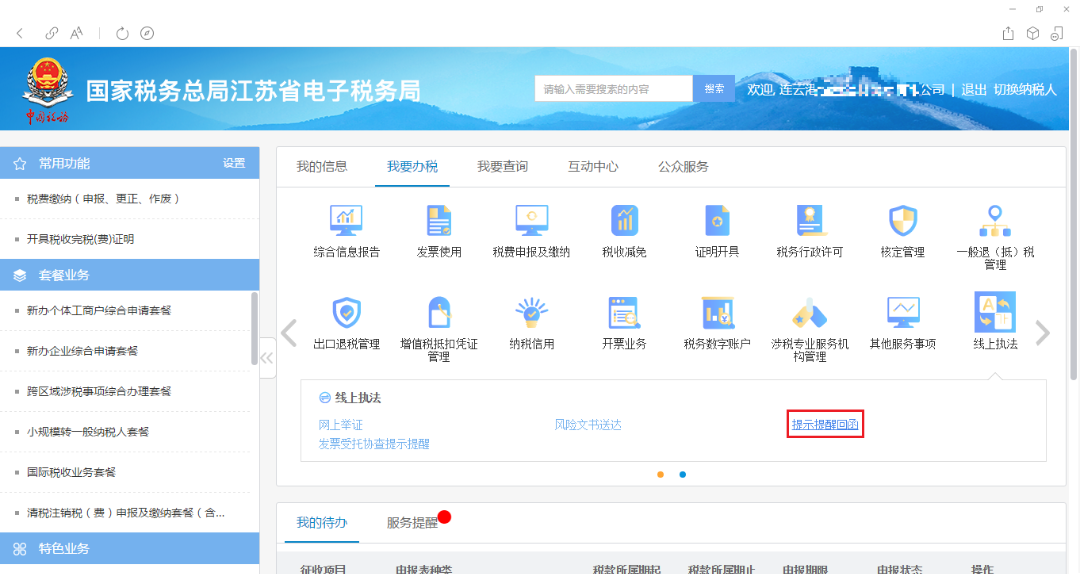Show previous page of service icons
The height and width of the screenshot is (574, 1080).
coord(290,333)
